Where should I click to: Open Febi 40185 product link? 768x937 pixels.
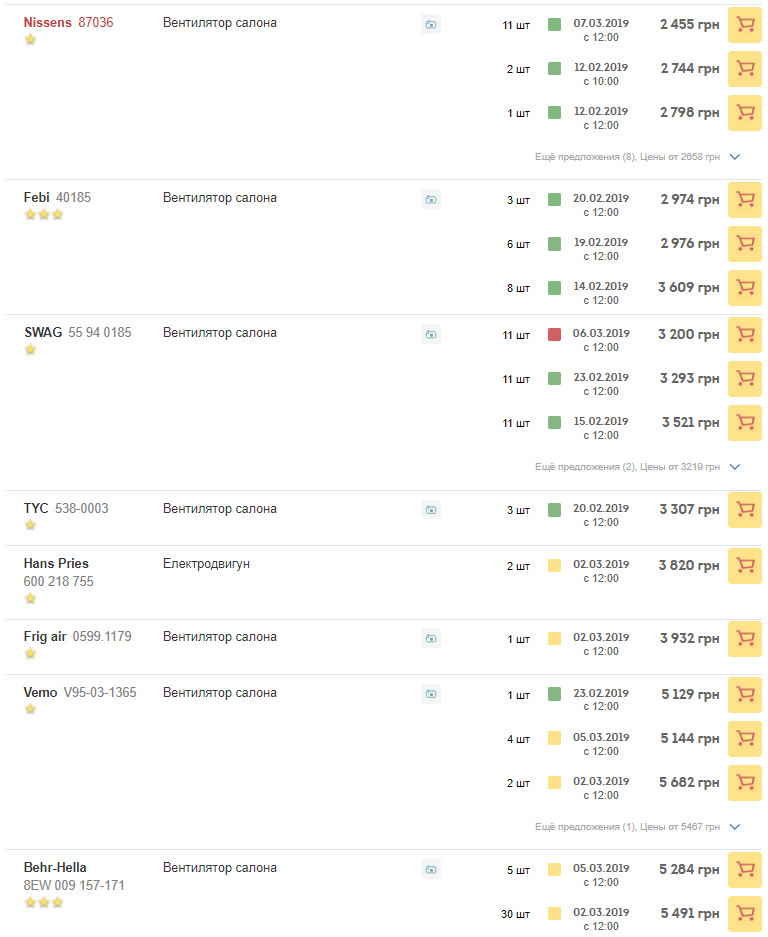(x=57, y=198)
